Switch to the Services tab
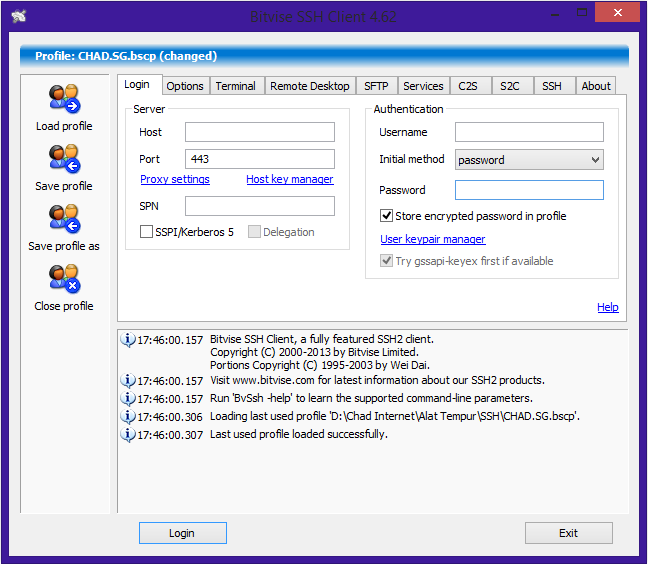 coord(423,86)
